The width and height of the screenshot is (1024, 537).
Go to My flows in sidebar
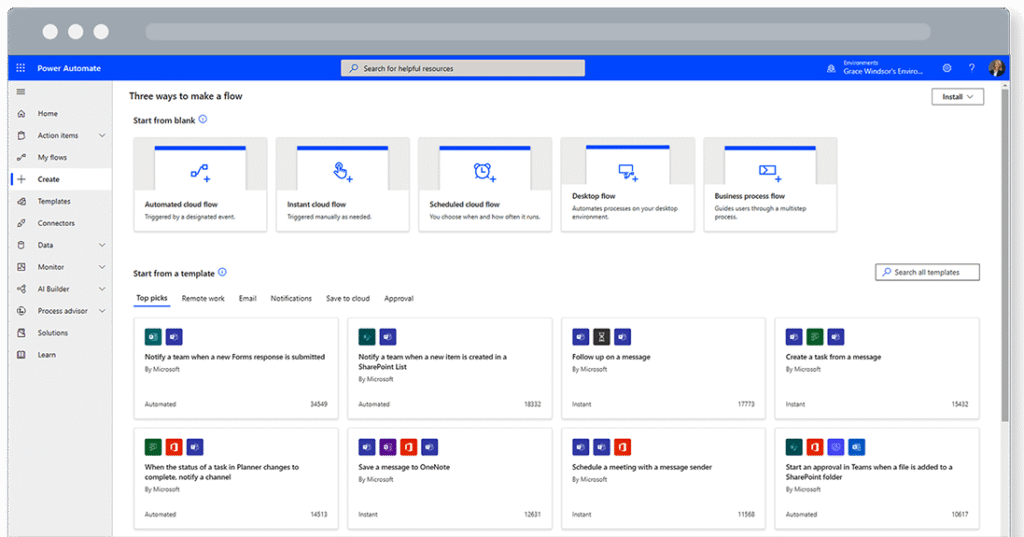(x=52, y=157)
